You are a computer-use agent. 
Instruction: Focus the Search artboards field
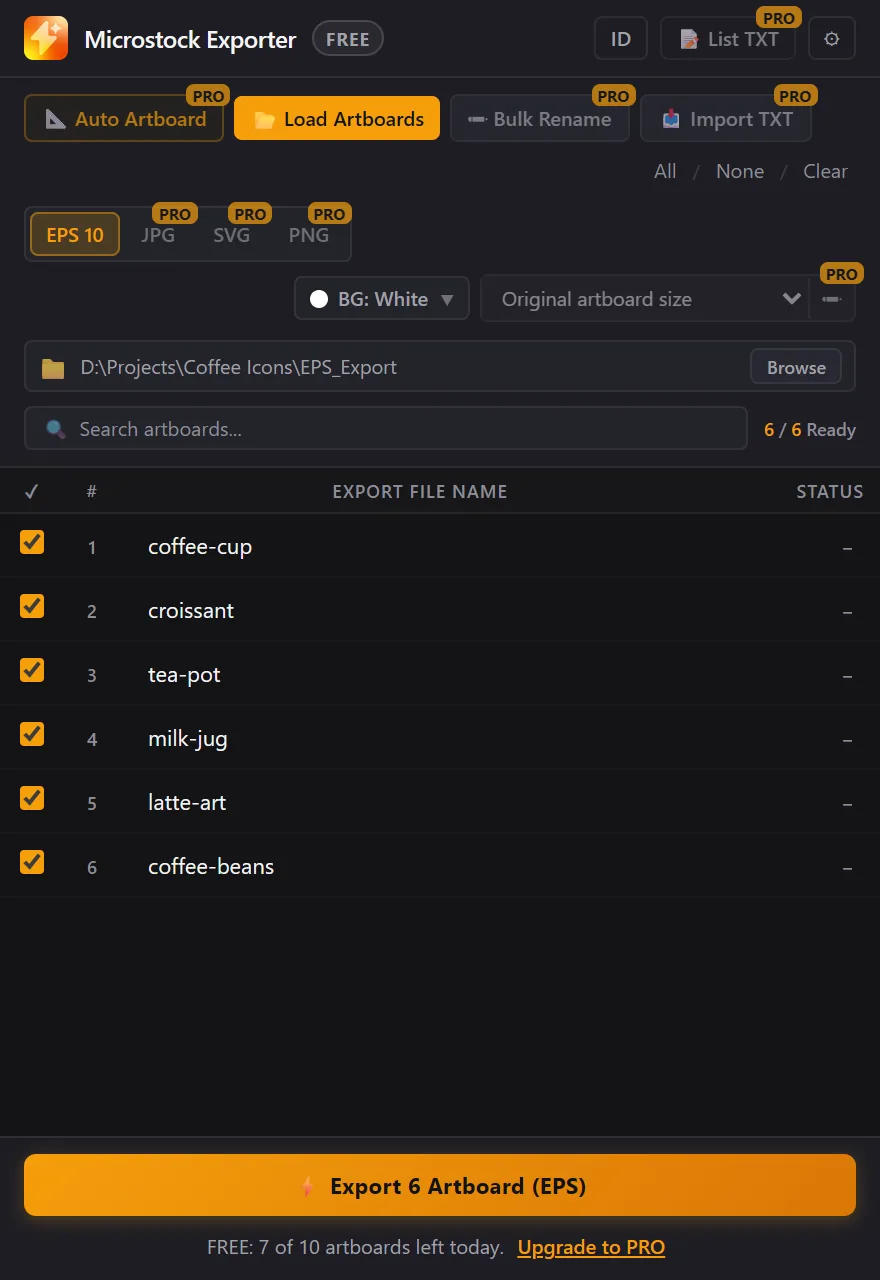[386, 429]
